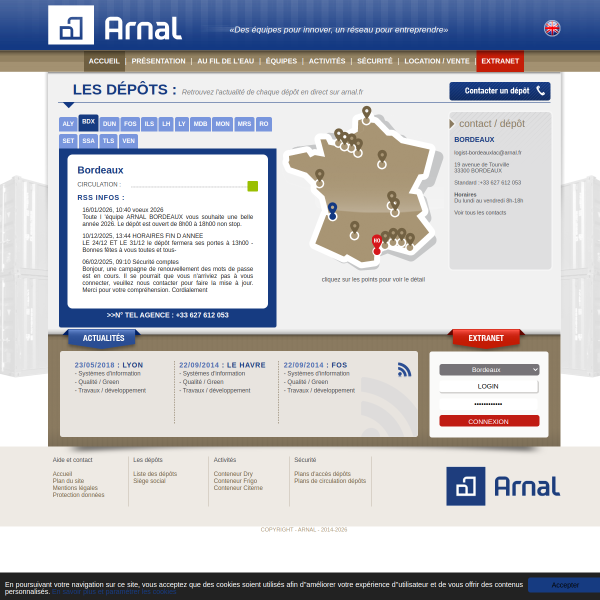Click the phone icon on Contacter un dépôt
Image resolution: width=600 pixels, height=600 pixels.
pos(540,91)
